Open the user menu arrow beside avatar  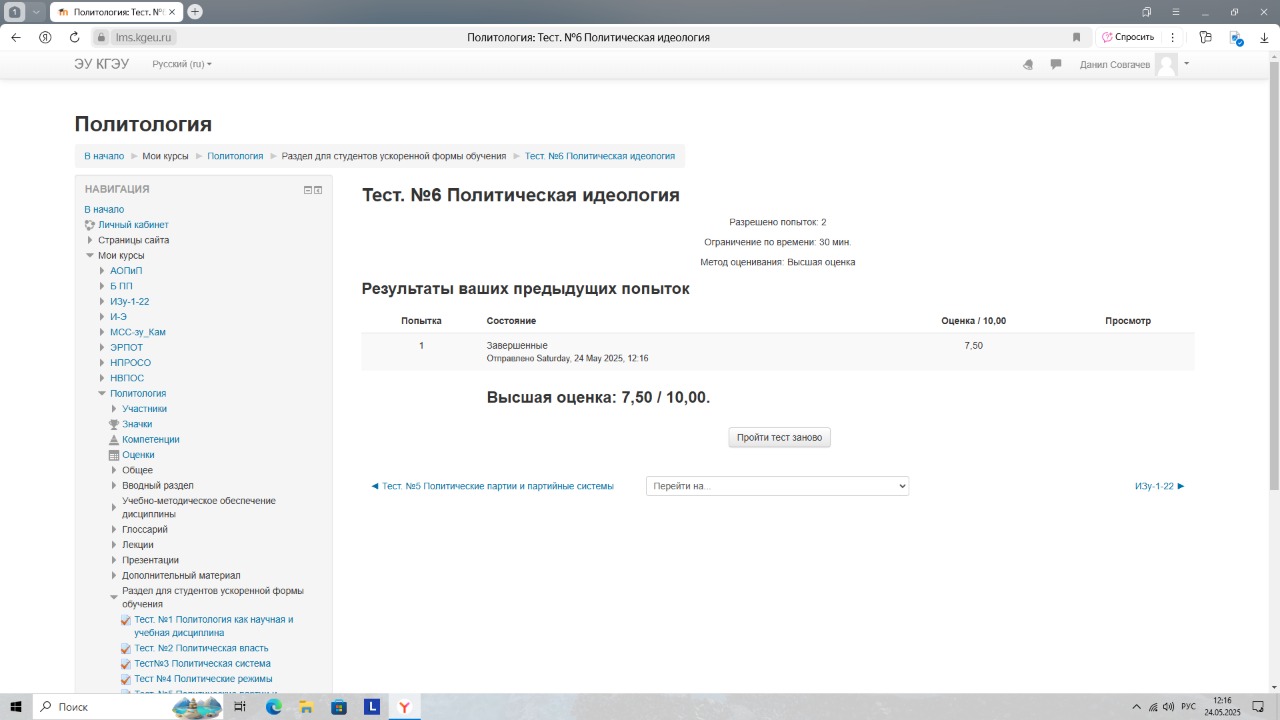tap(1187, 63)
